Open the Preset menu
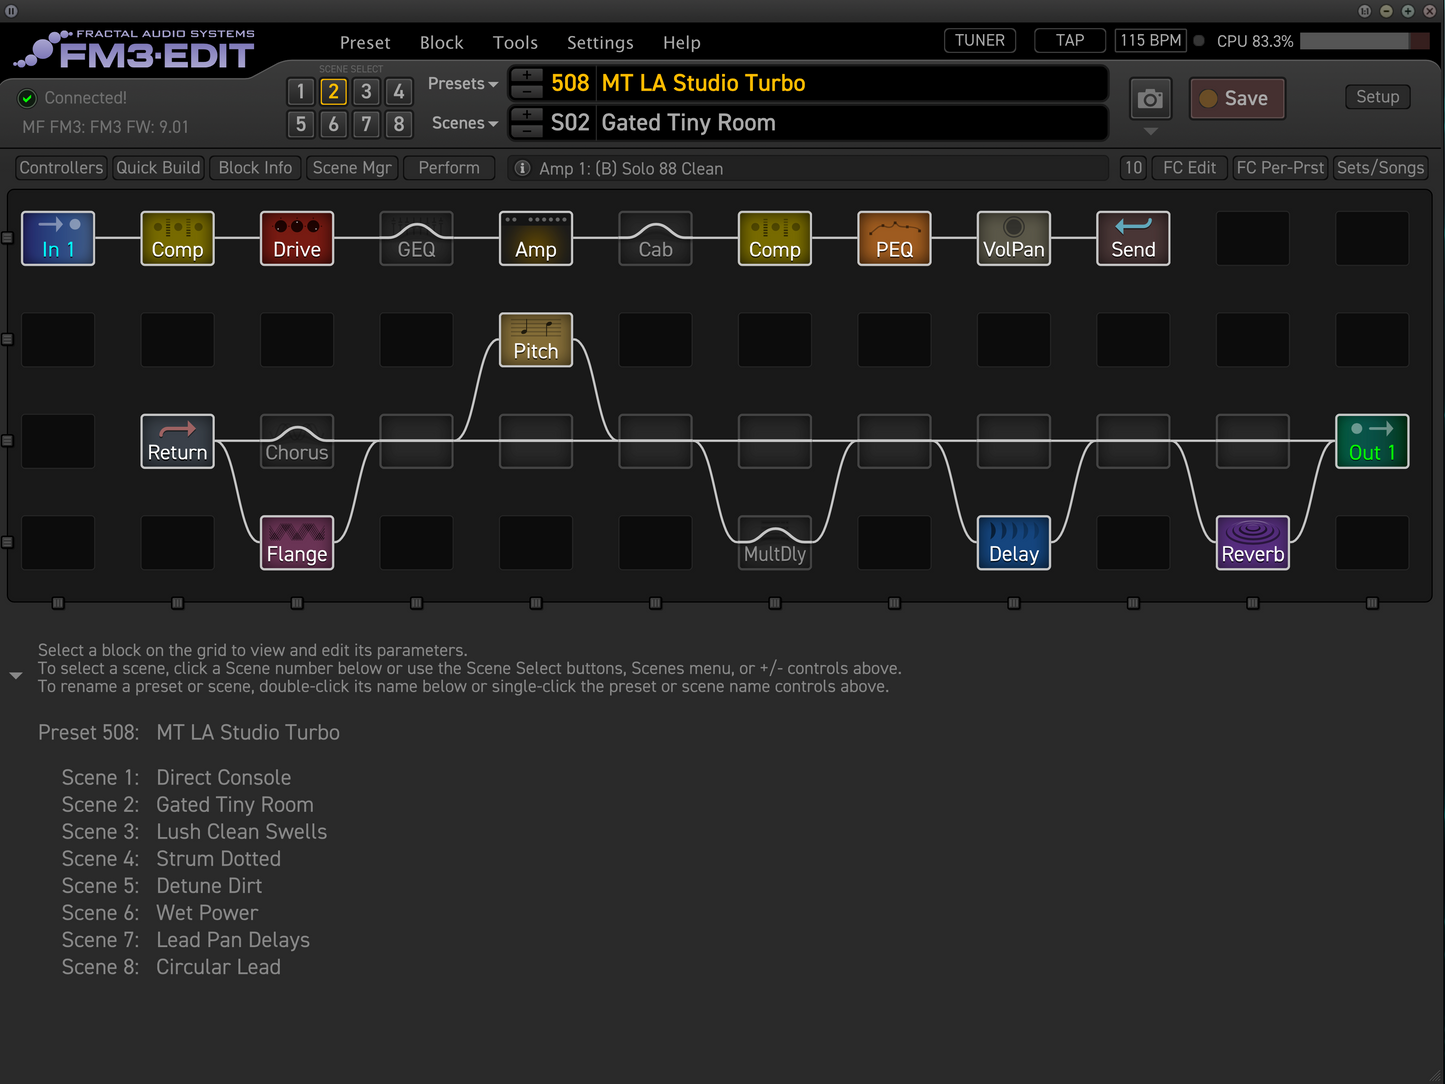 [x=365, y=43]
